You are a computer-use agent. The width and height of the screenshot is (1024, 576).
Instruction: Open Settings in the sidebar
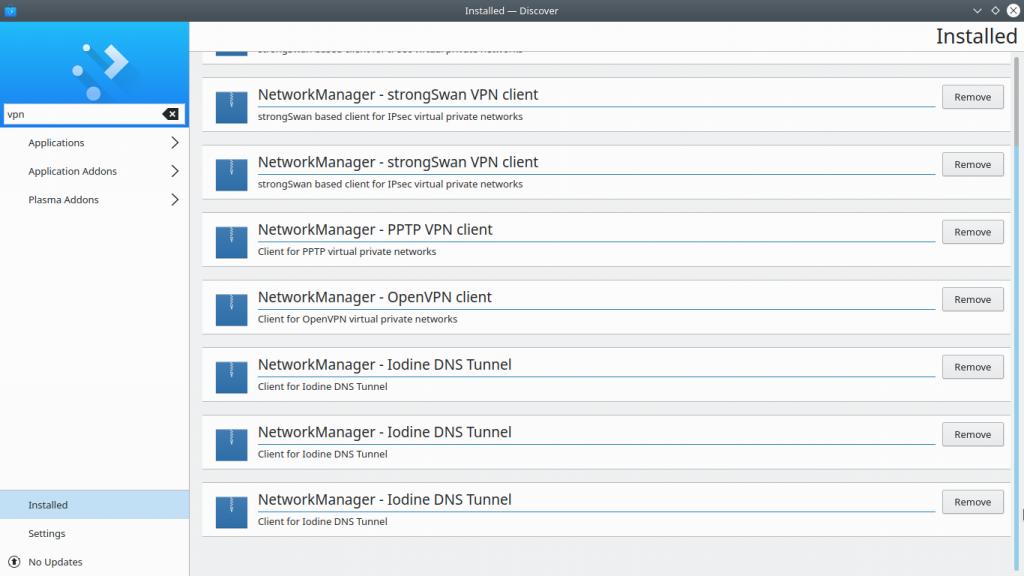click(x=47, y=534)
